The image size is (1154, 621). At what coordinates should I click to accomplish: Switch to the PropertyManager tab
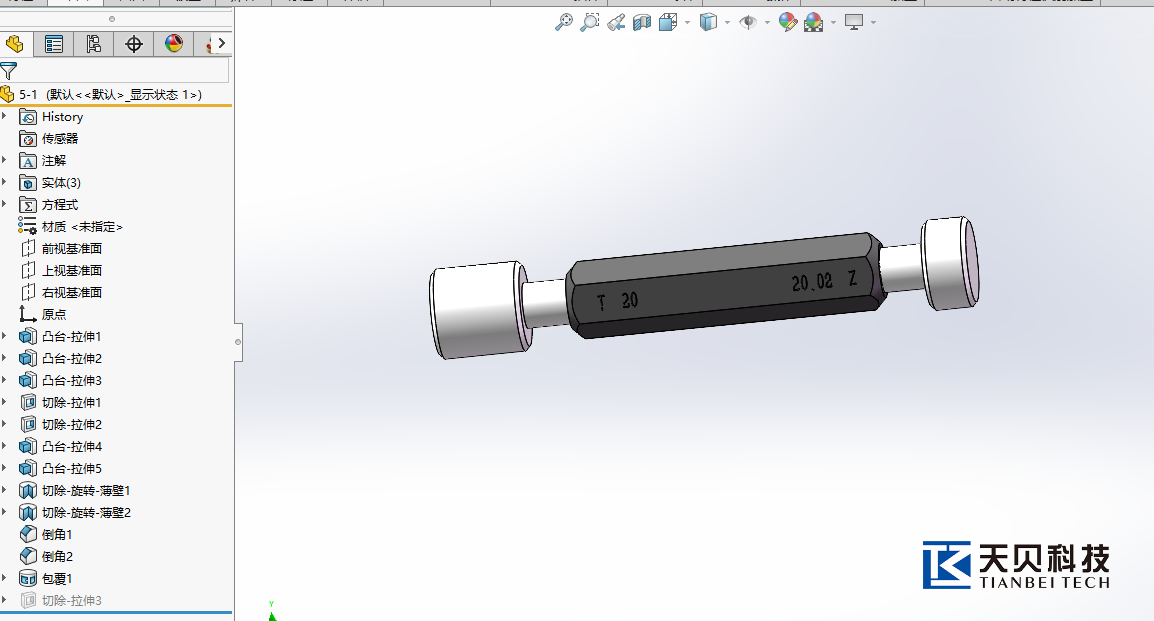tap(54, 44)
